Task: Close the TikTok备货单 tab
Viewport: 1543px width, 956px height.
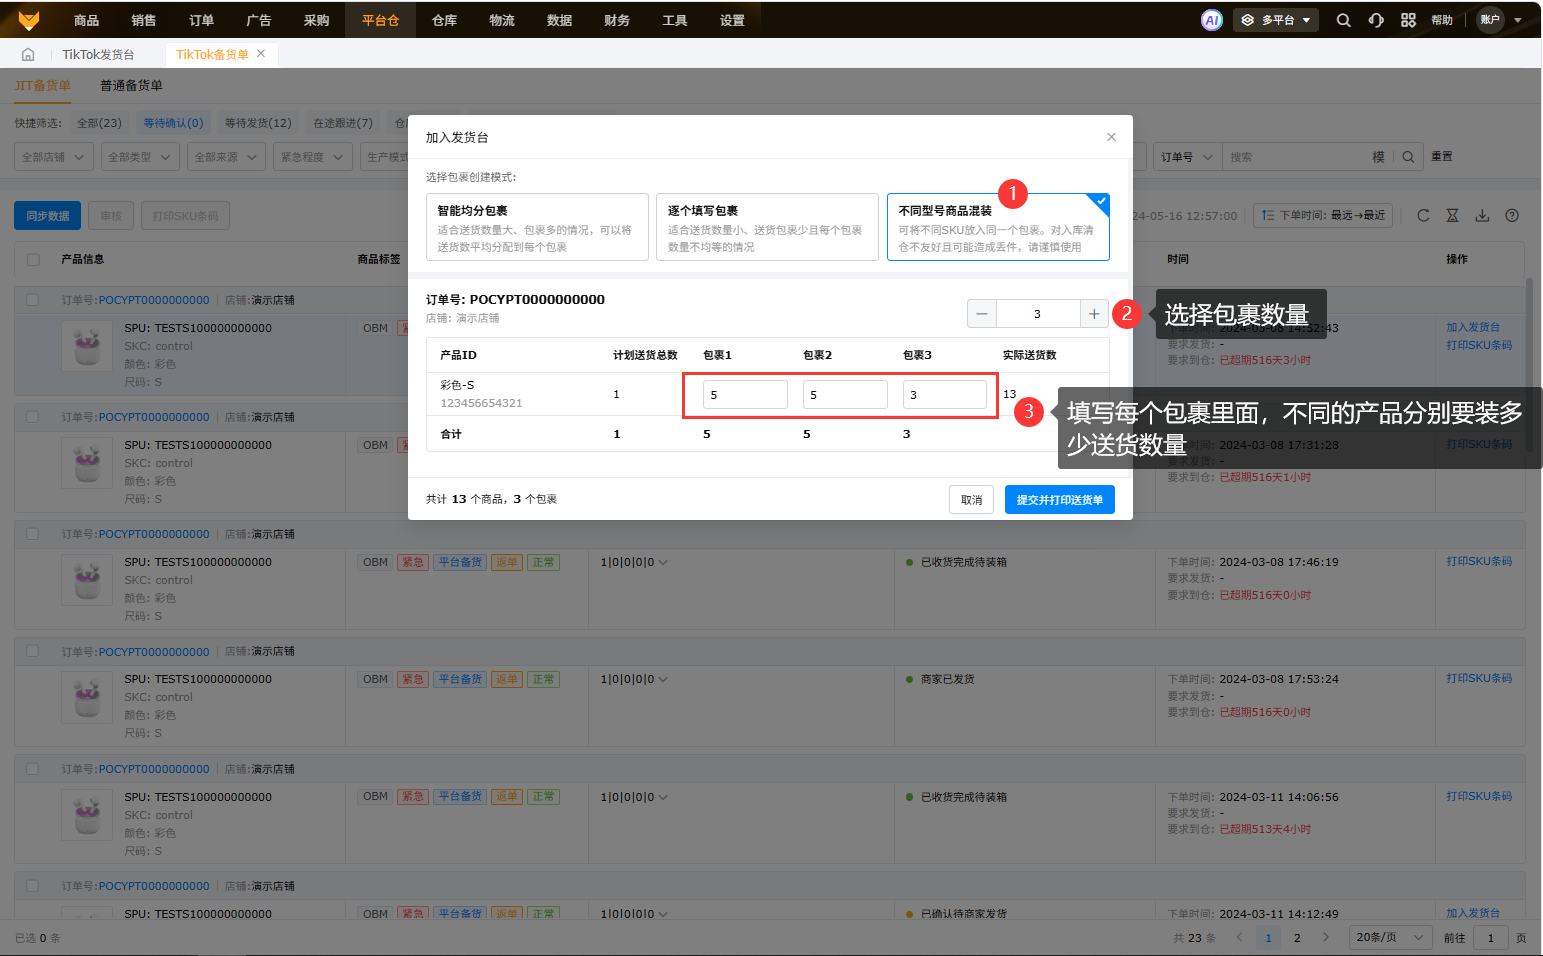Action: (261, 54)
